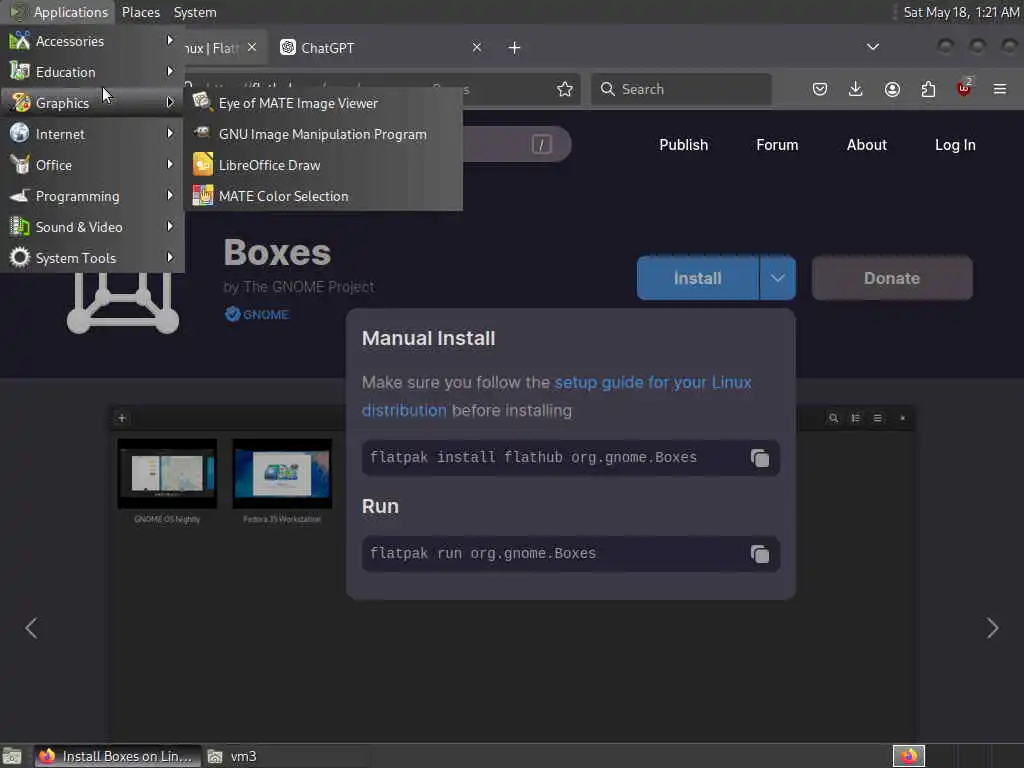The width and height of the screenshot is (1024, 768).
Task: Click Log In on Flathub
Action: (x=955, y=145)
